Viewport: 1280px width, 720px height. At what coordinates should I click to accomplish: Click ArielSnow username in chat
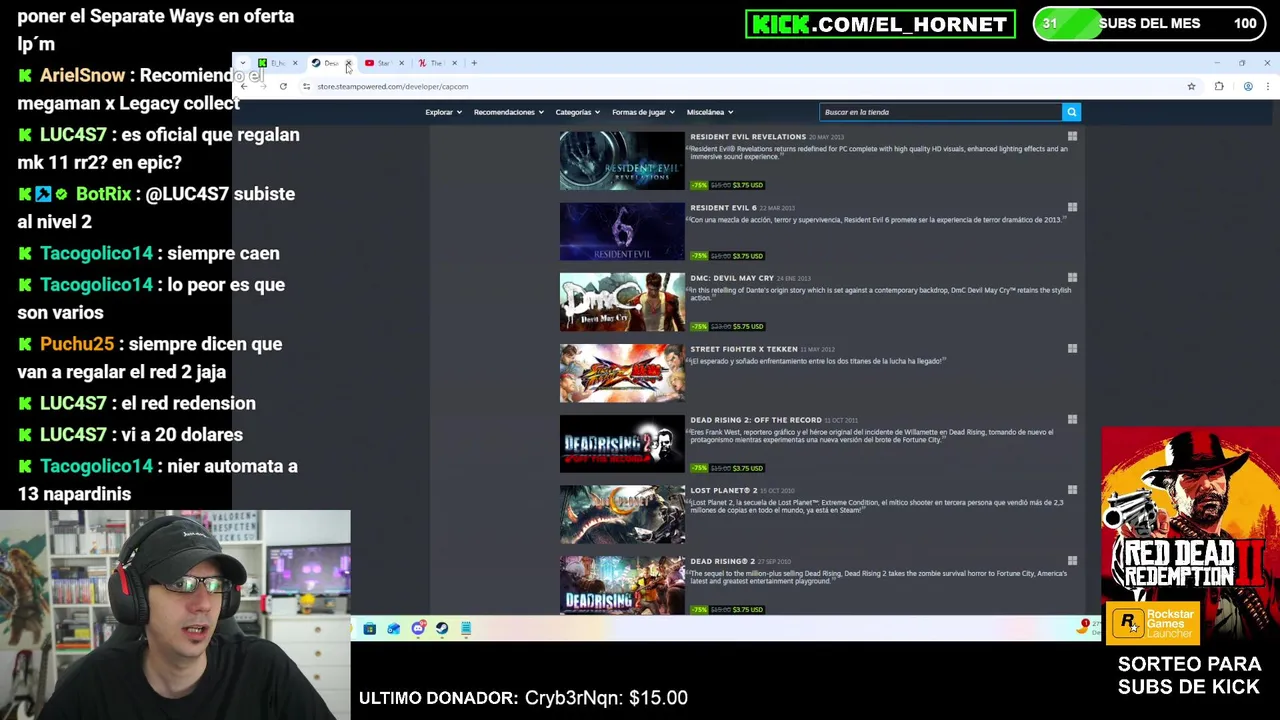click(x=82, y=75)
